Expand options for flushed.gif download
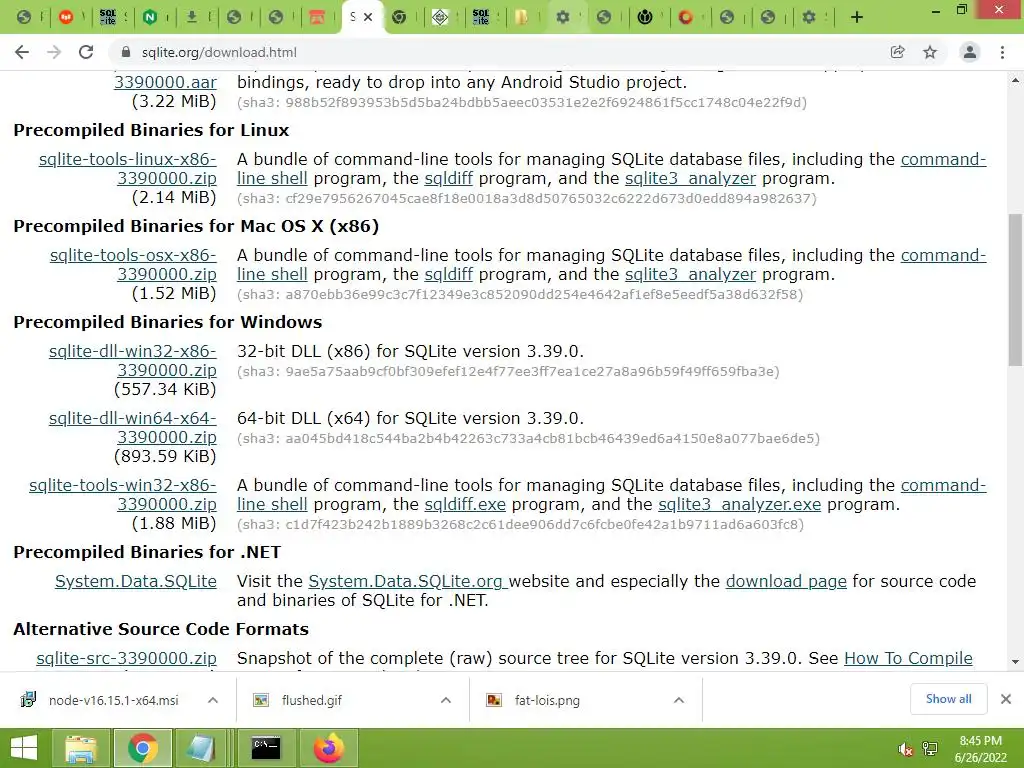The height and width of the screenshot is (768, 1024). (x=446, y=700)
